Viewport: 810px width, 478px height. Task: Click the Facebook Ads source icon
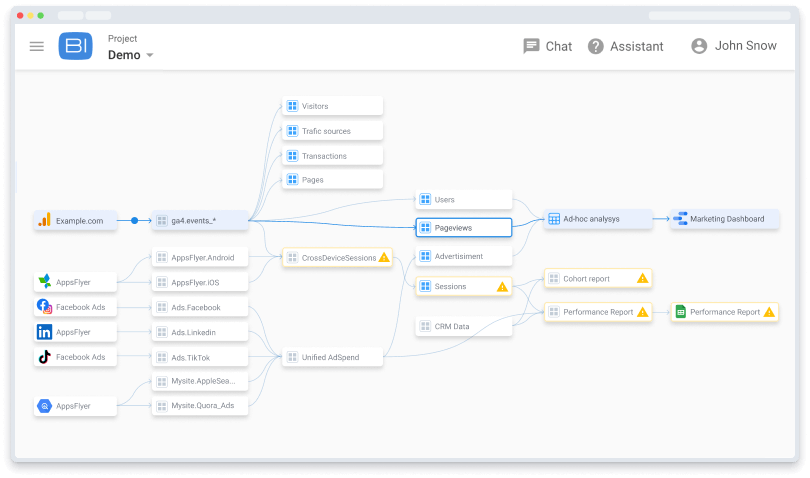click(x=44, y=306)
